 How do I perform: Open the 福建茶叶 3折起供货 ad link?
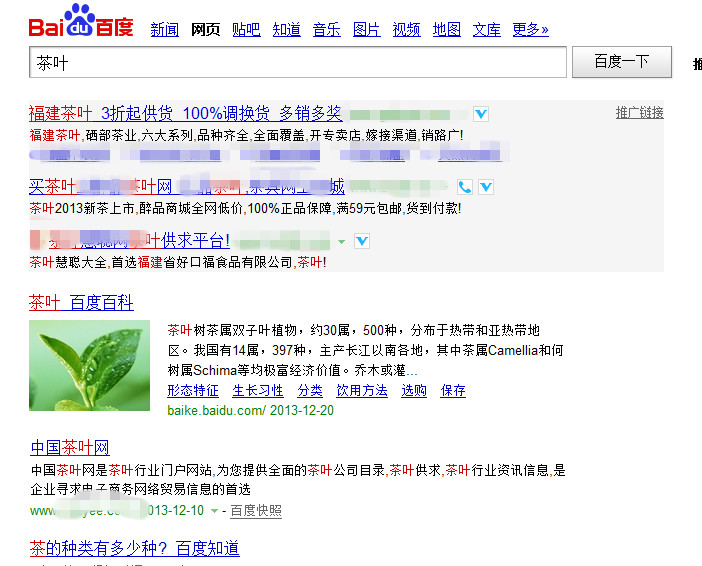tap(185, 113)
